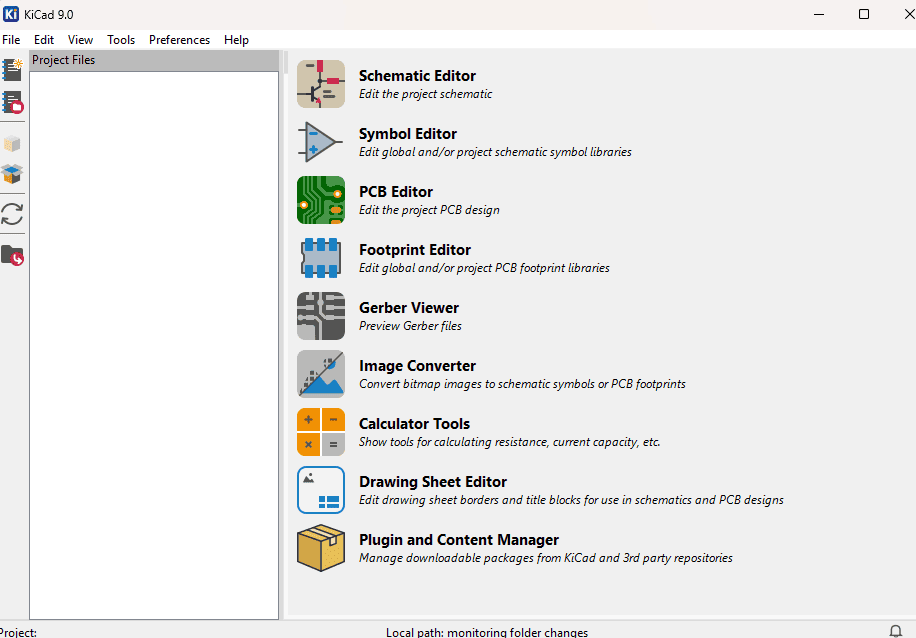Click the Refresh project tree icon
Screen dimensions: 916x638
coord(12,214)
